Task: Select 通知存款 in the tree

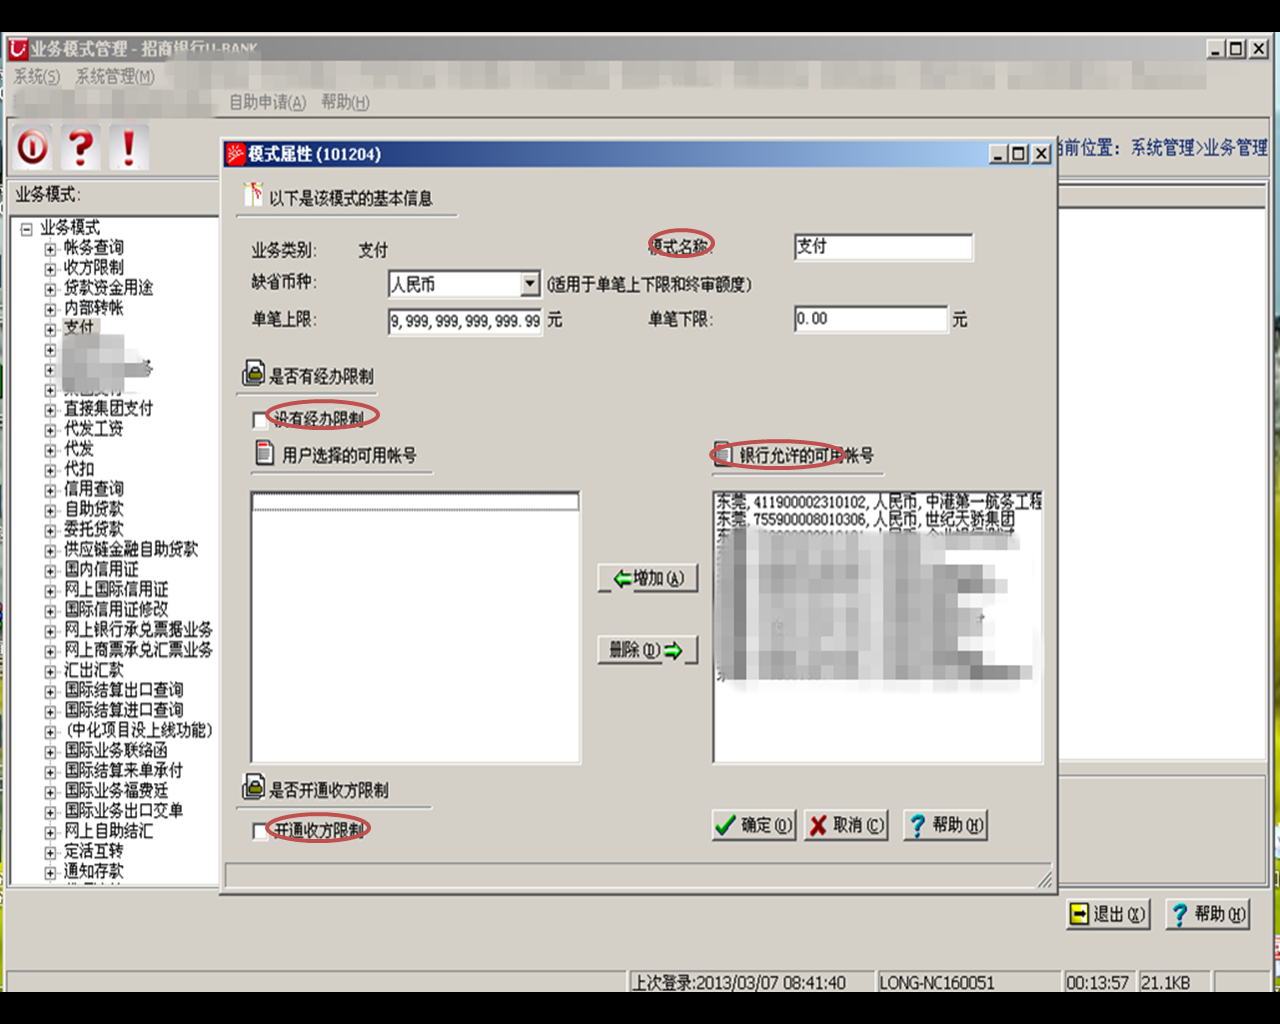Action: [x=94, y=871]
